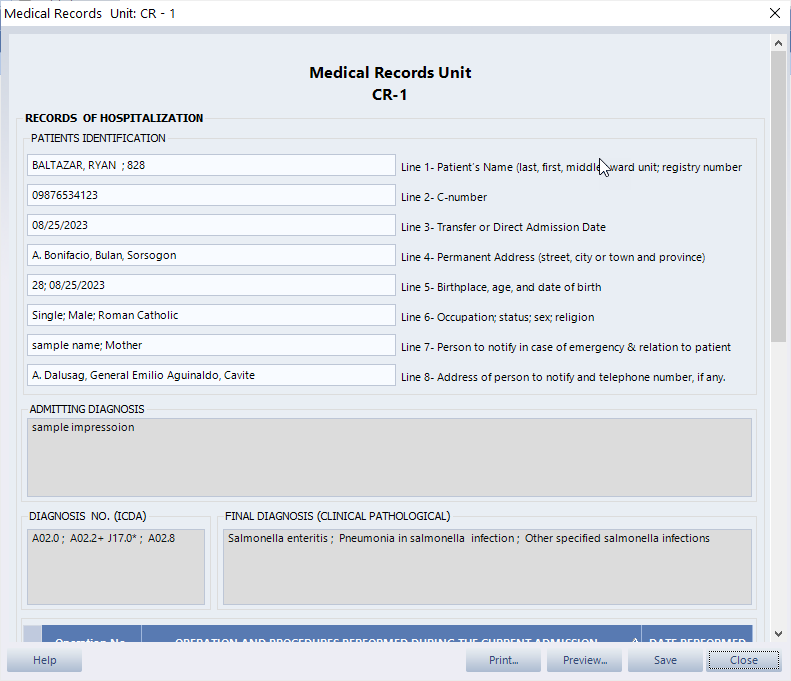
Task: Focus the emergency contact address field
Action: (x=211, y=375)
